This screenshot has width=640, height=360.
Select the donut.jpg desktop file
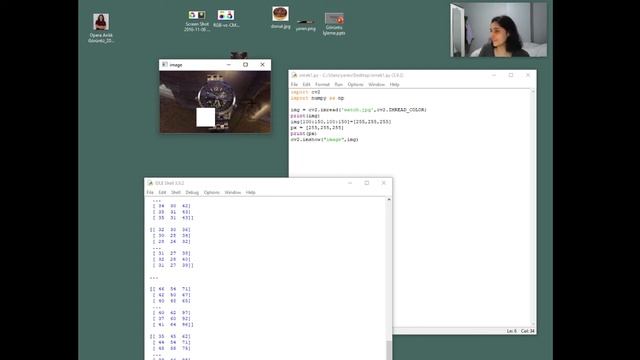click(280, 18)
